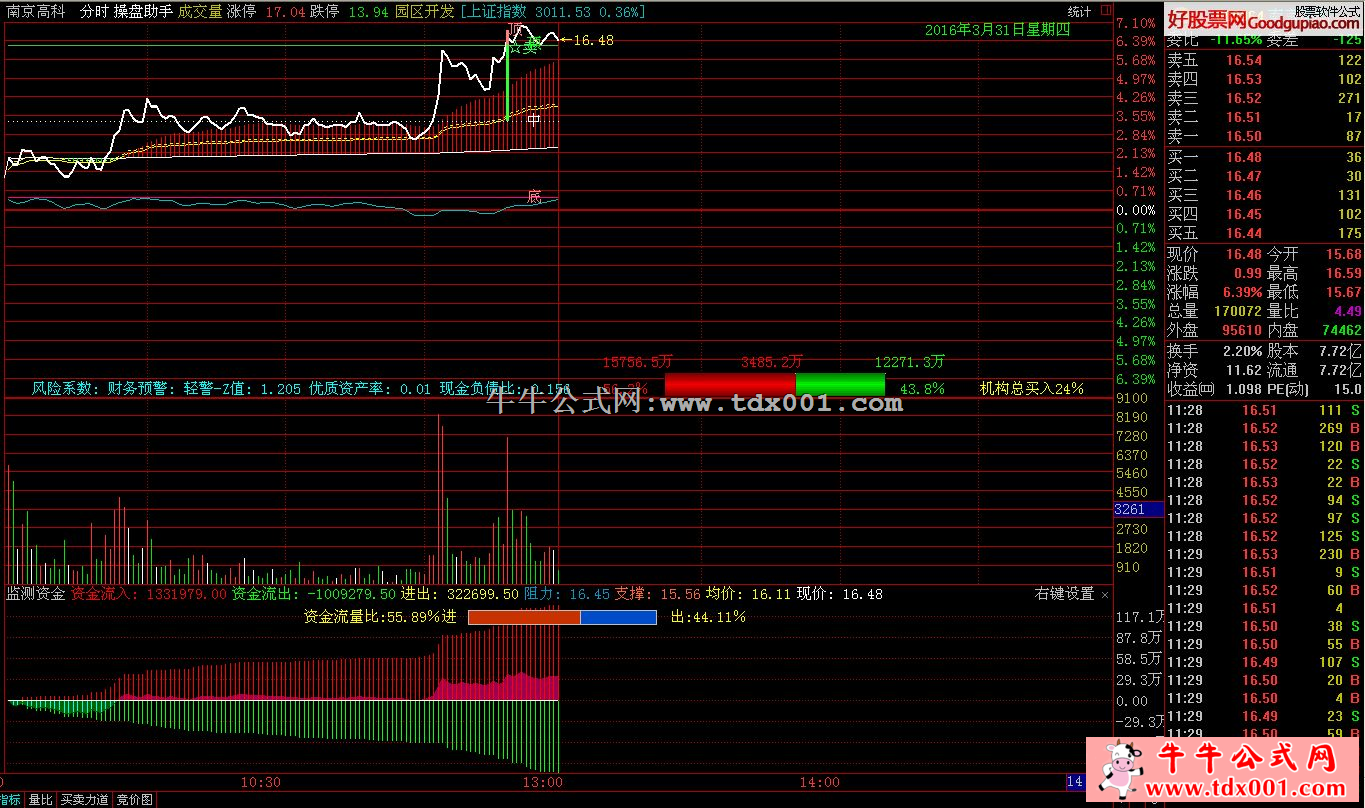Click the 买一 16.48 order row
Image resolution: width=1365 pixels, height=808 pixels.
click(x=1265, y=157)
